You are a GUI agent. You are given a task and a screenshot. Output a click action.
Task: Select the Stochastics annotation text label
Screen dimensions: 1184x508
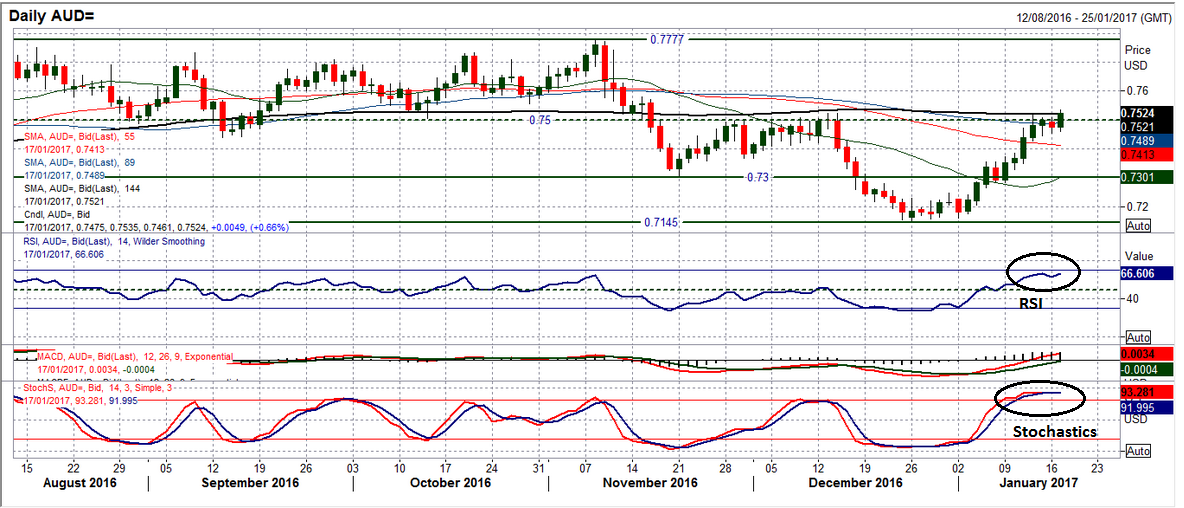[1055, 432]
